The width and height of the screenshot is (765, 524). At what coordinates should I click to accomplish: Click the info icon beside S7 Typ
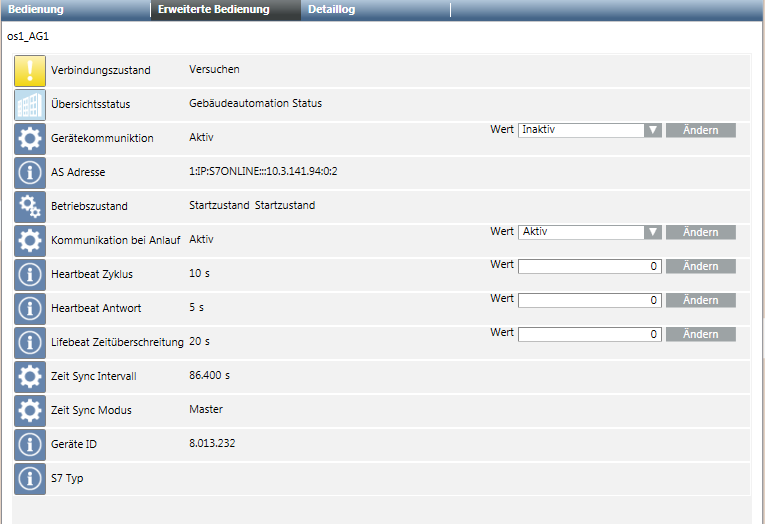[x=30, y=478]
